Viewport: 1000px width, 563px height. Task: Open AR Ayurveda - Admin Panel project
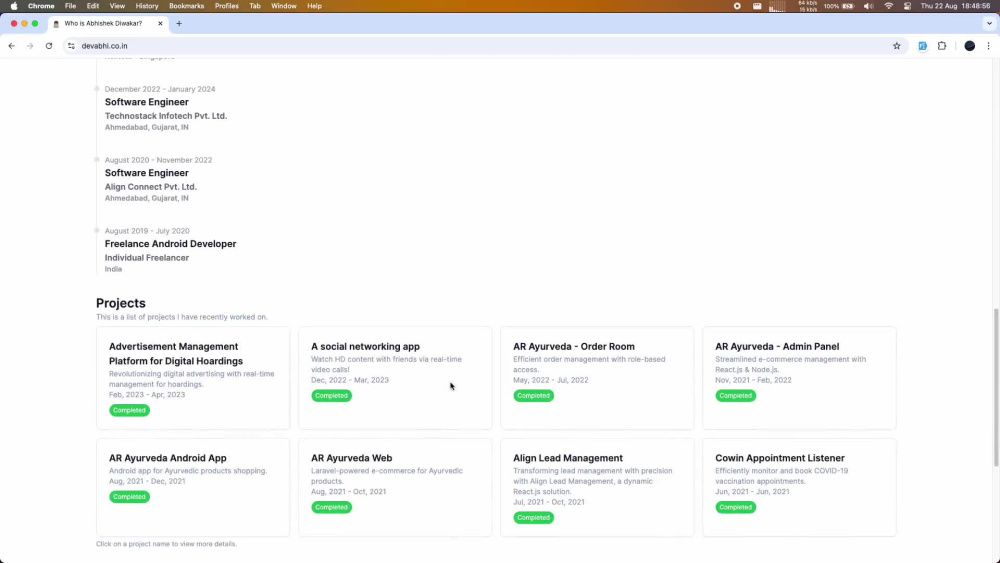(777, 346)
